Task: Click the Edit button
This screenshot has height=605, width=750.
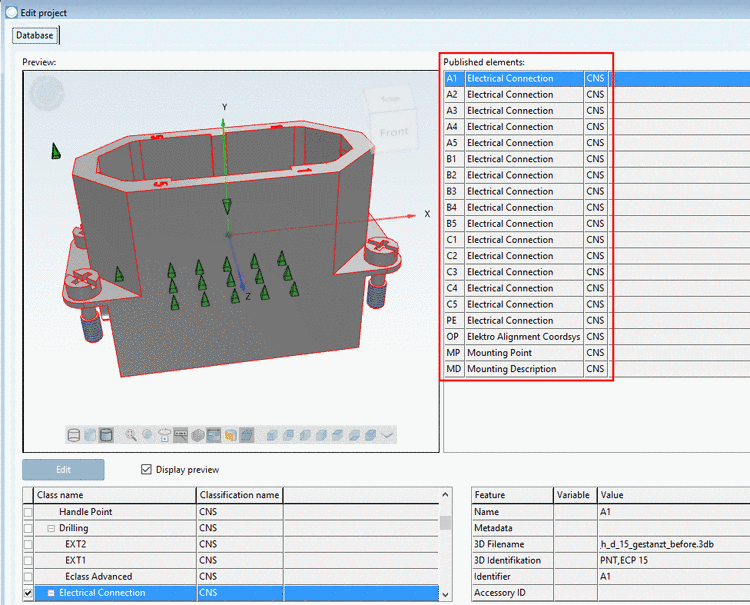Action: tap(63, 470)
